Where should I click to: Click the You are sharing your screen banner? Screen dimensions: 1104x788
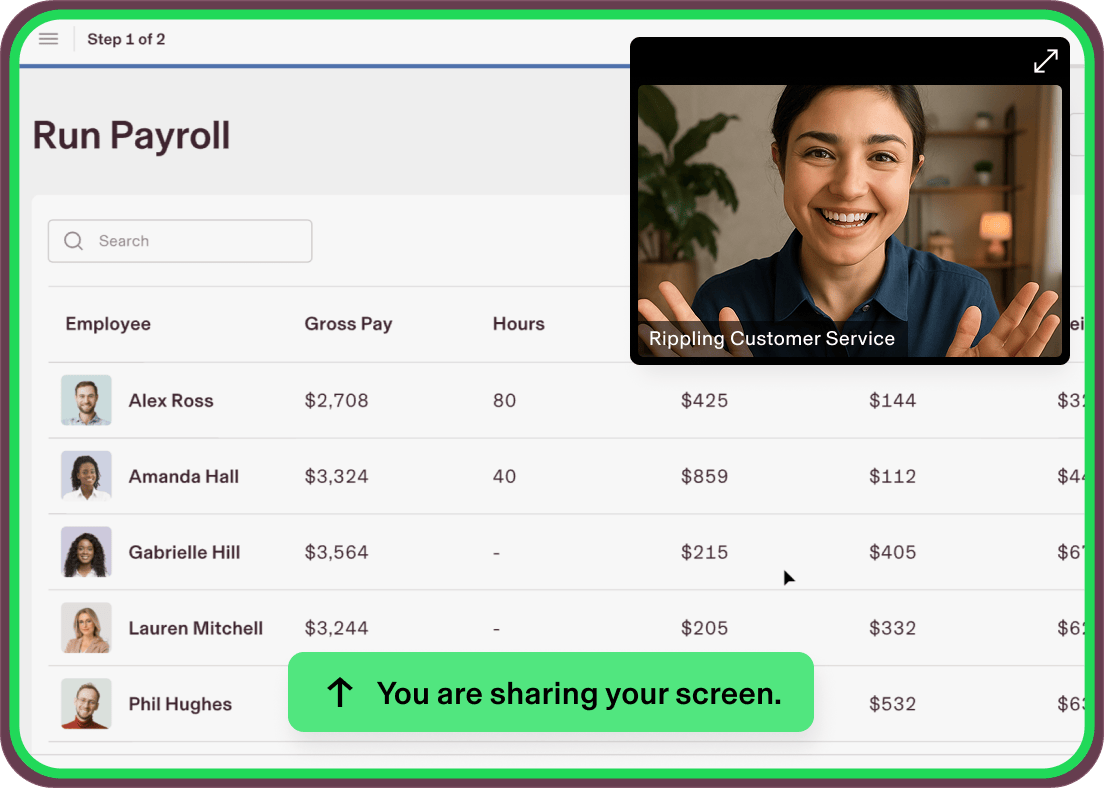pyautogui.click(x=551, y=692)
